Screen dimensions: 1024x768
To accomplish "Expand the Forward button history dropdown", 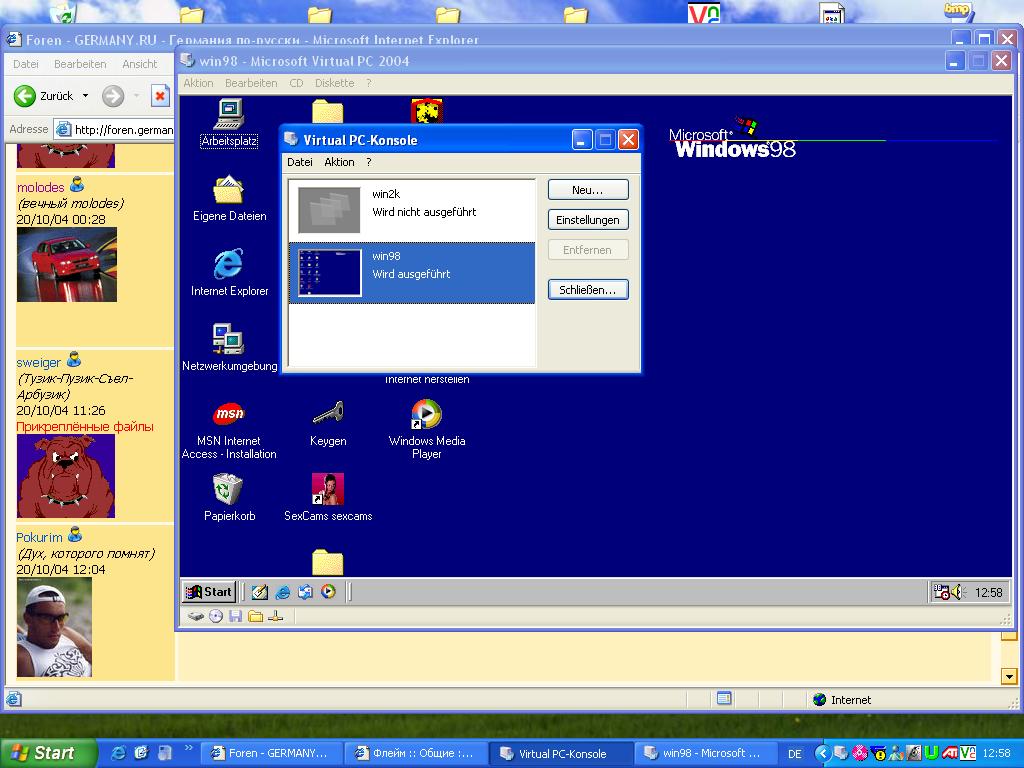I will coord(136,96).
